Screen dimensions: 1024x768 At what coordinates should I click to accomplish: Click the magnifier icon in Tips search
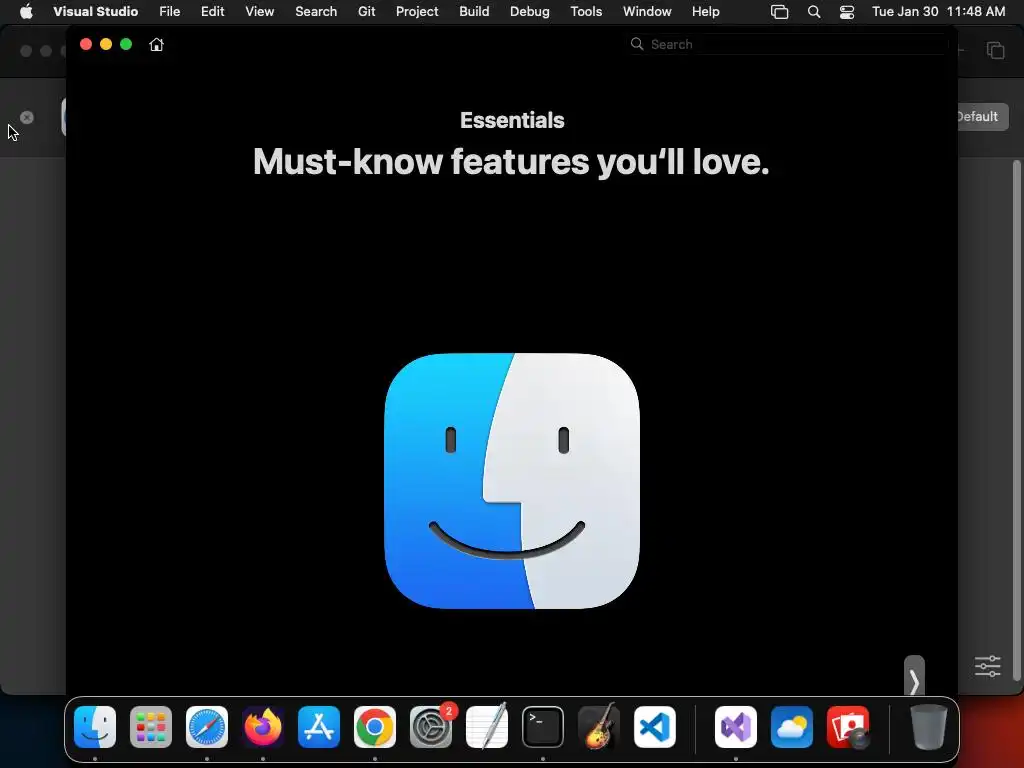point(637,44)
